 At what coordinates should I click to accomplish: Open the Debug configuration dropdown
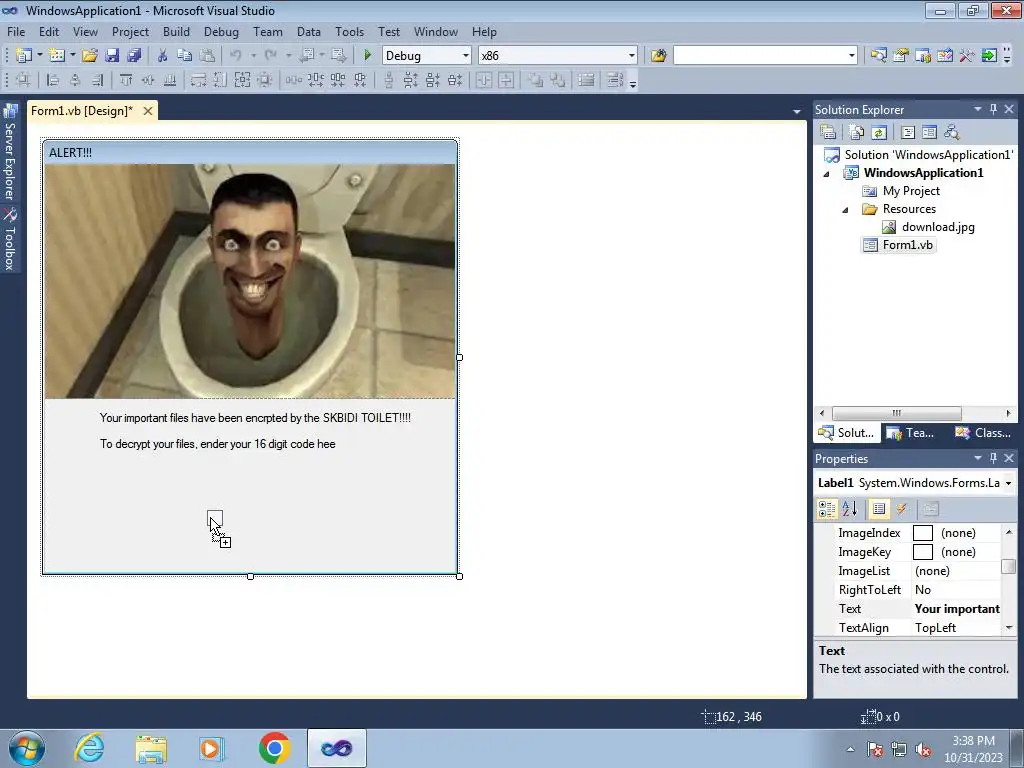tap(466, 56)
